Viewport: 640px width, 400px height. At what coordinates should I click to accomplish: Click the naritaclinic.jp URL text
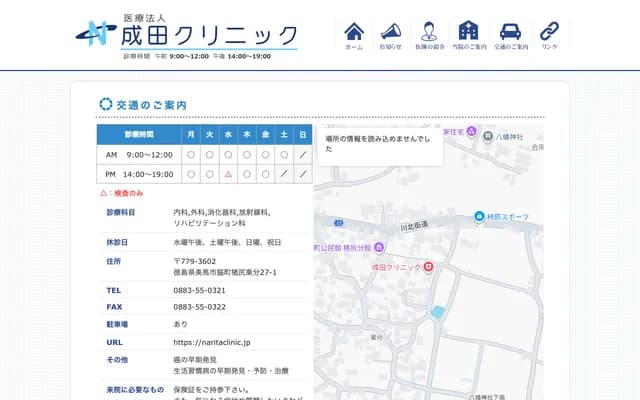(x=212, y=341)
